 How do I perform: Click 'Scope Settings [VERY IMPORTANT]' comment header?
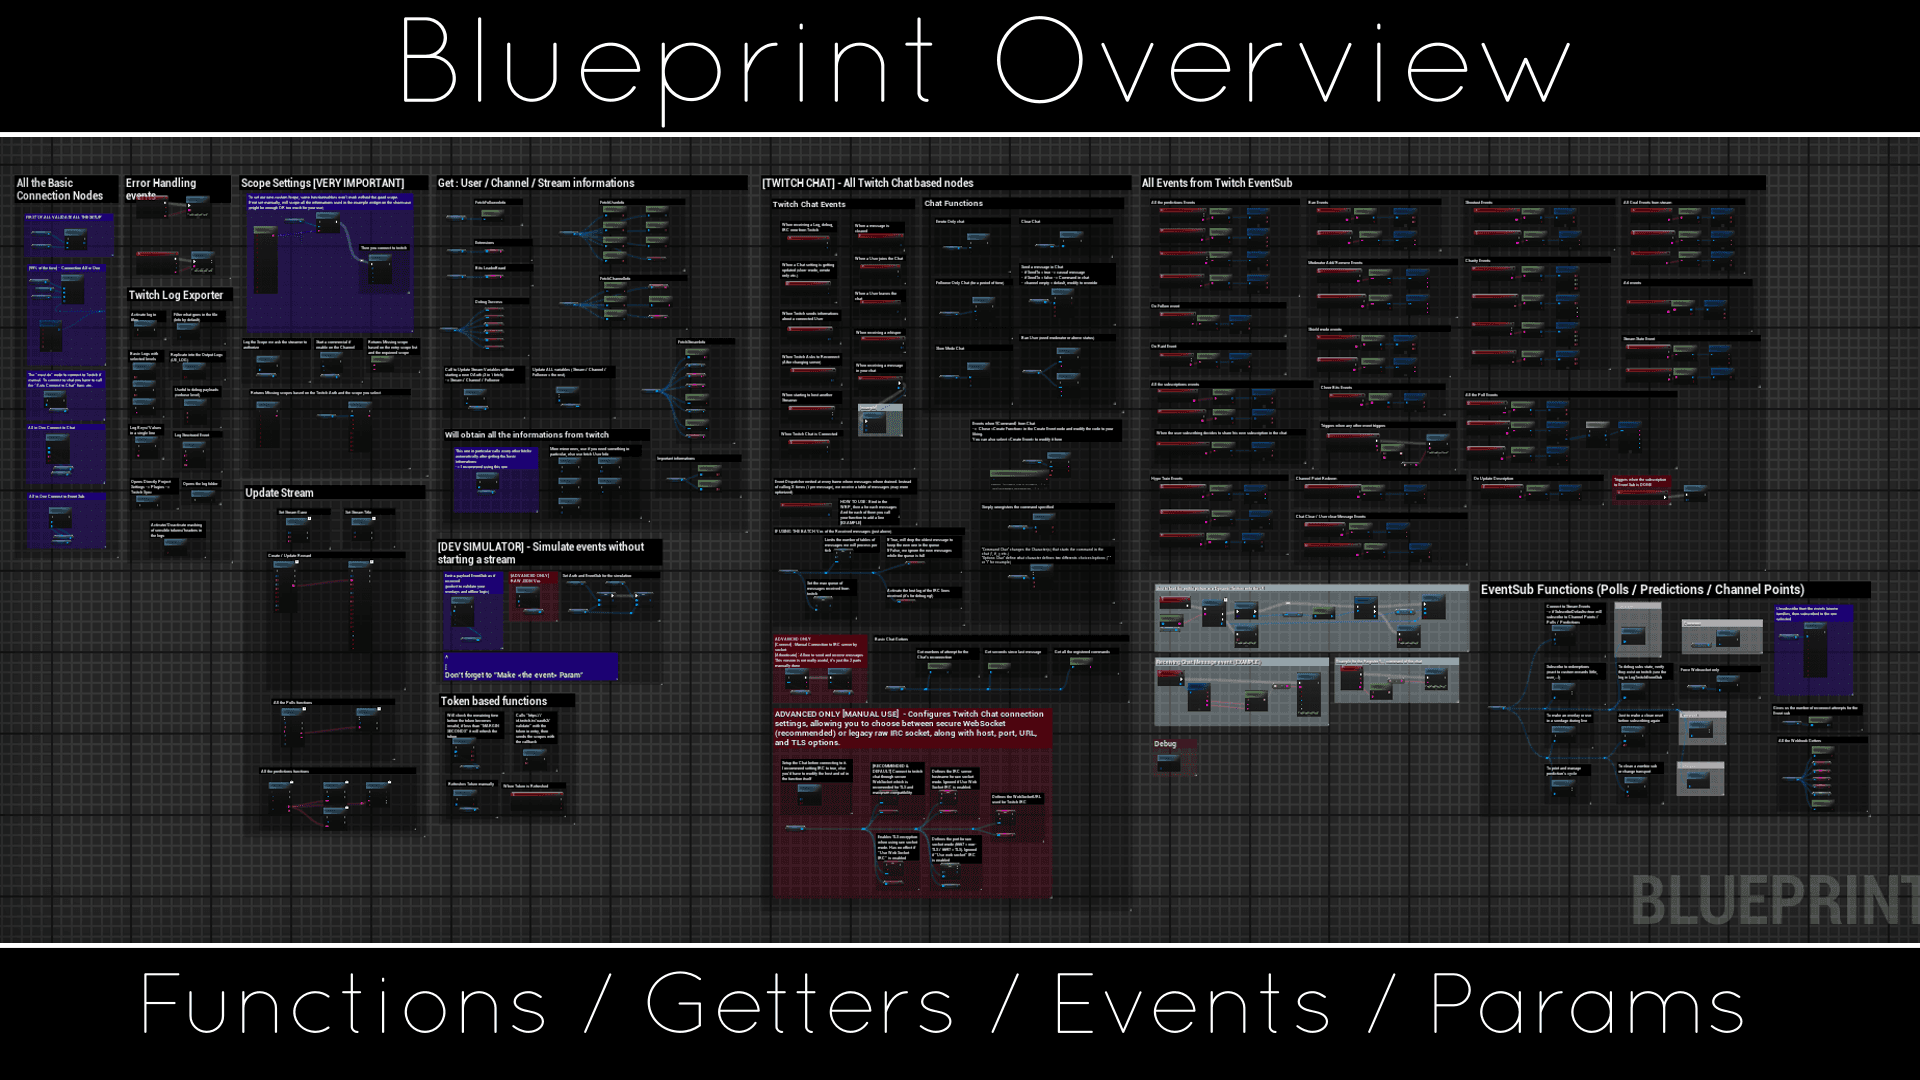[x=322, y=183]
